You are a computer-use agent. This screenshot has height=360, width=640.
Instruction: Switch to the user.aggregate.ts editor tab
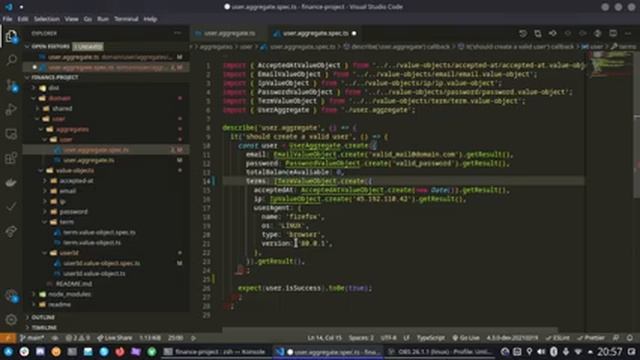point(229,33)
